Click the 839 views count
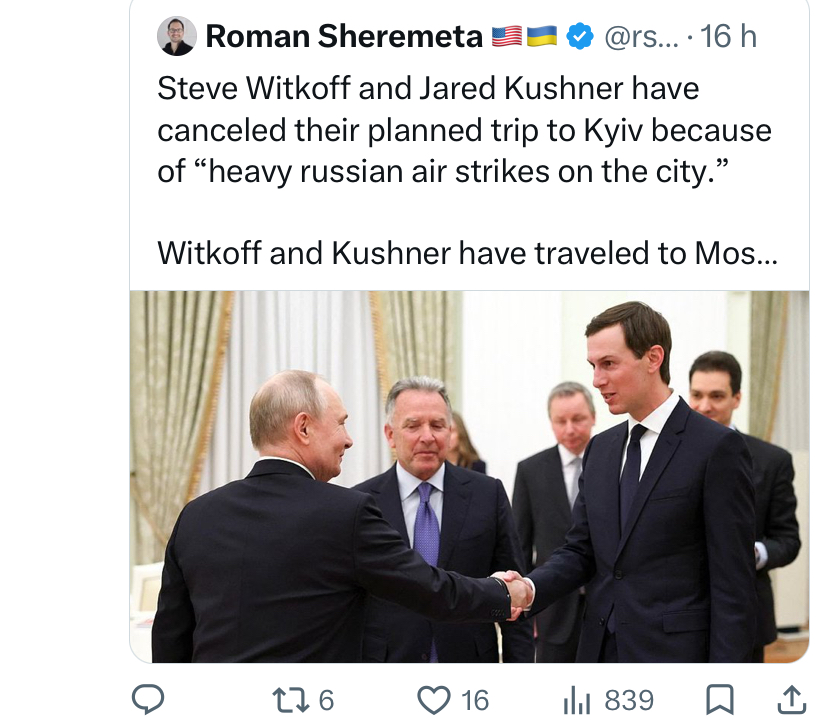Image resolution: width=828 pixels, height=725 pixels. 629,701
